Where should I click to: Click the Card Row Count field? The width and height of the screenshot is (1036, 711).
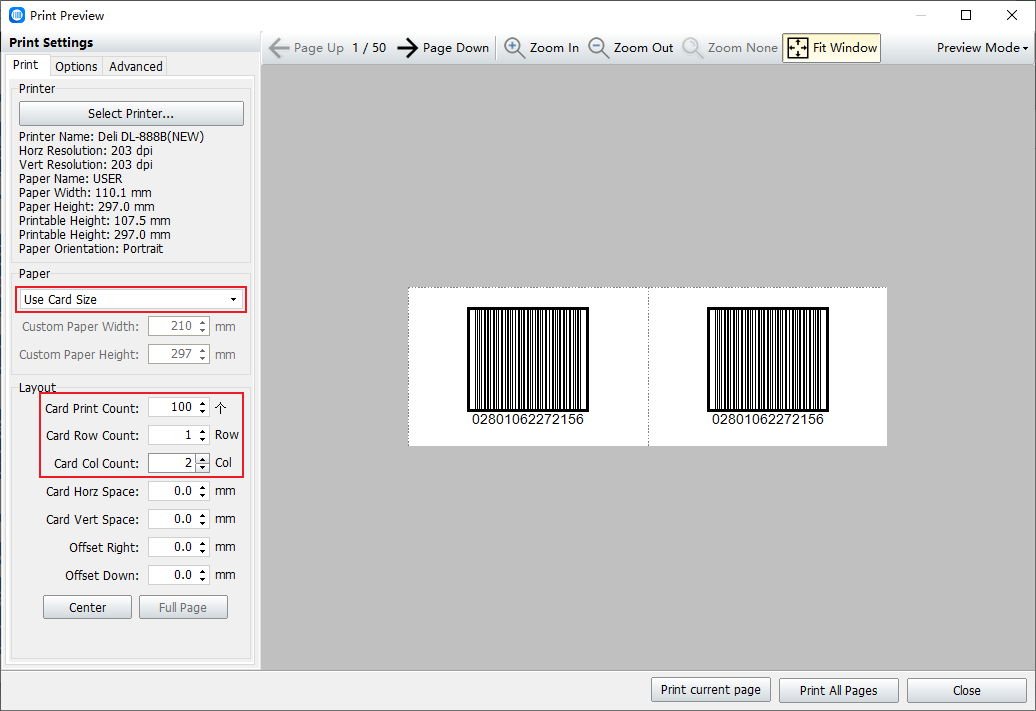[x=172, y=435]
